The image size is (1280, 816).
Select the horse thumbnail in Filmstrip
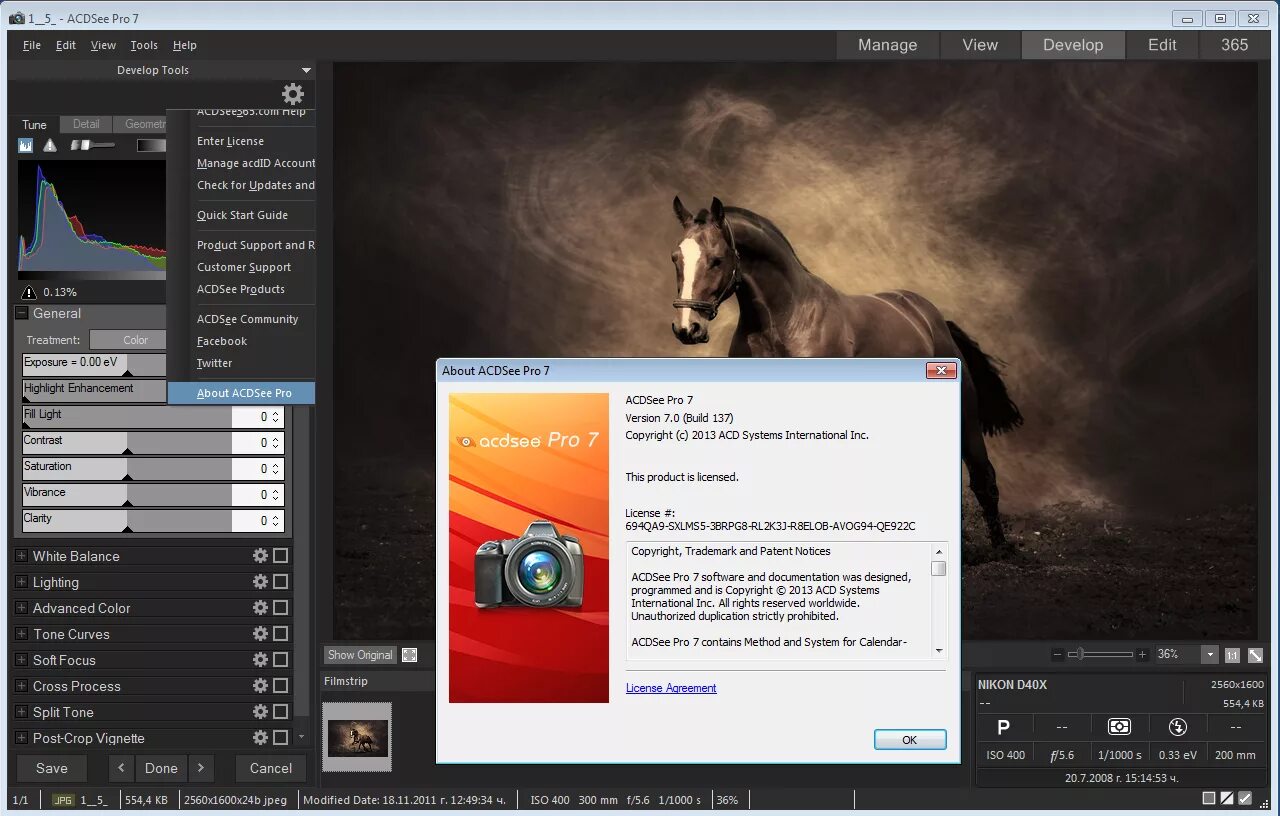357,737
